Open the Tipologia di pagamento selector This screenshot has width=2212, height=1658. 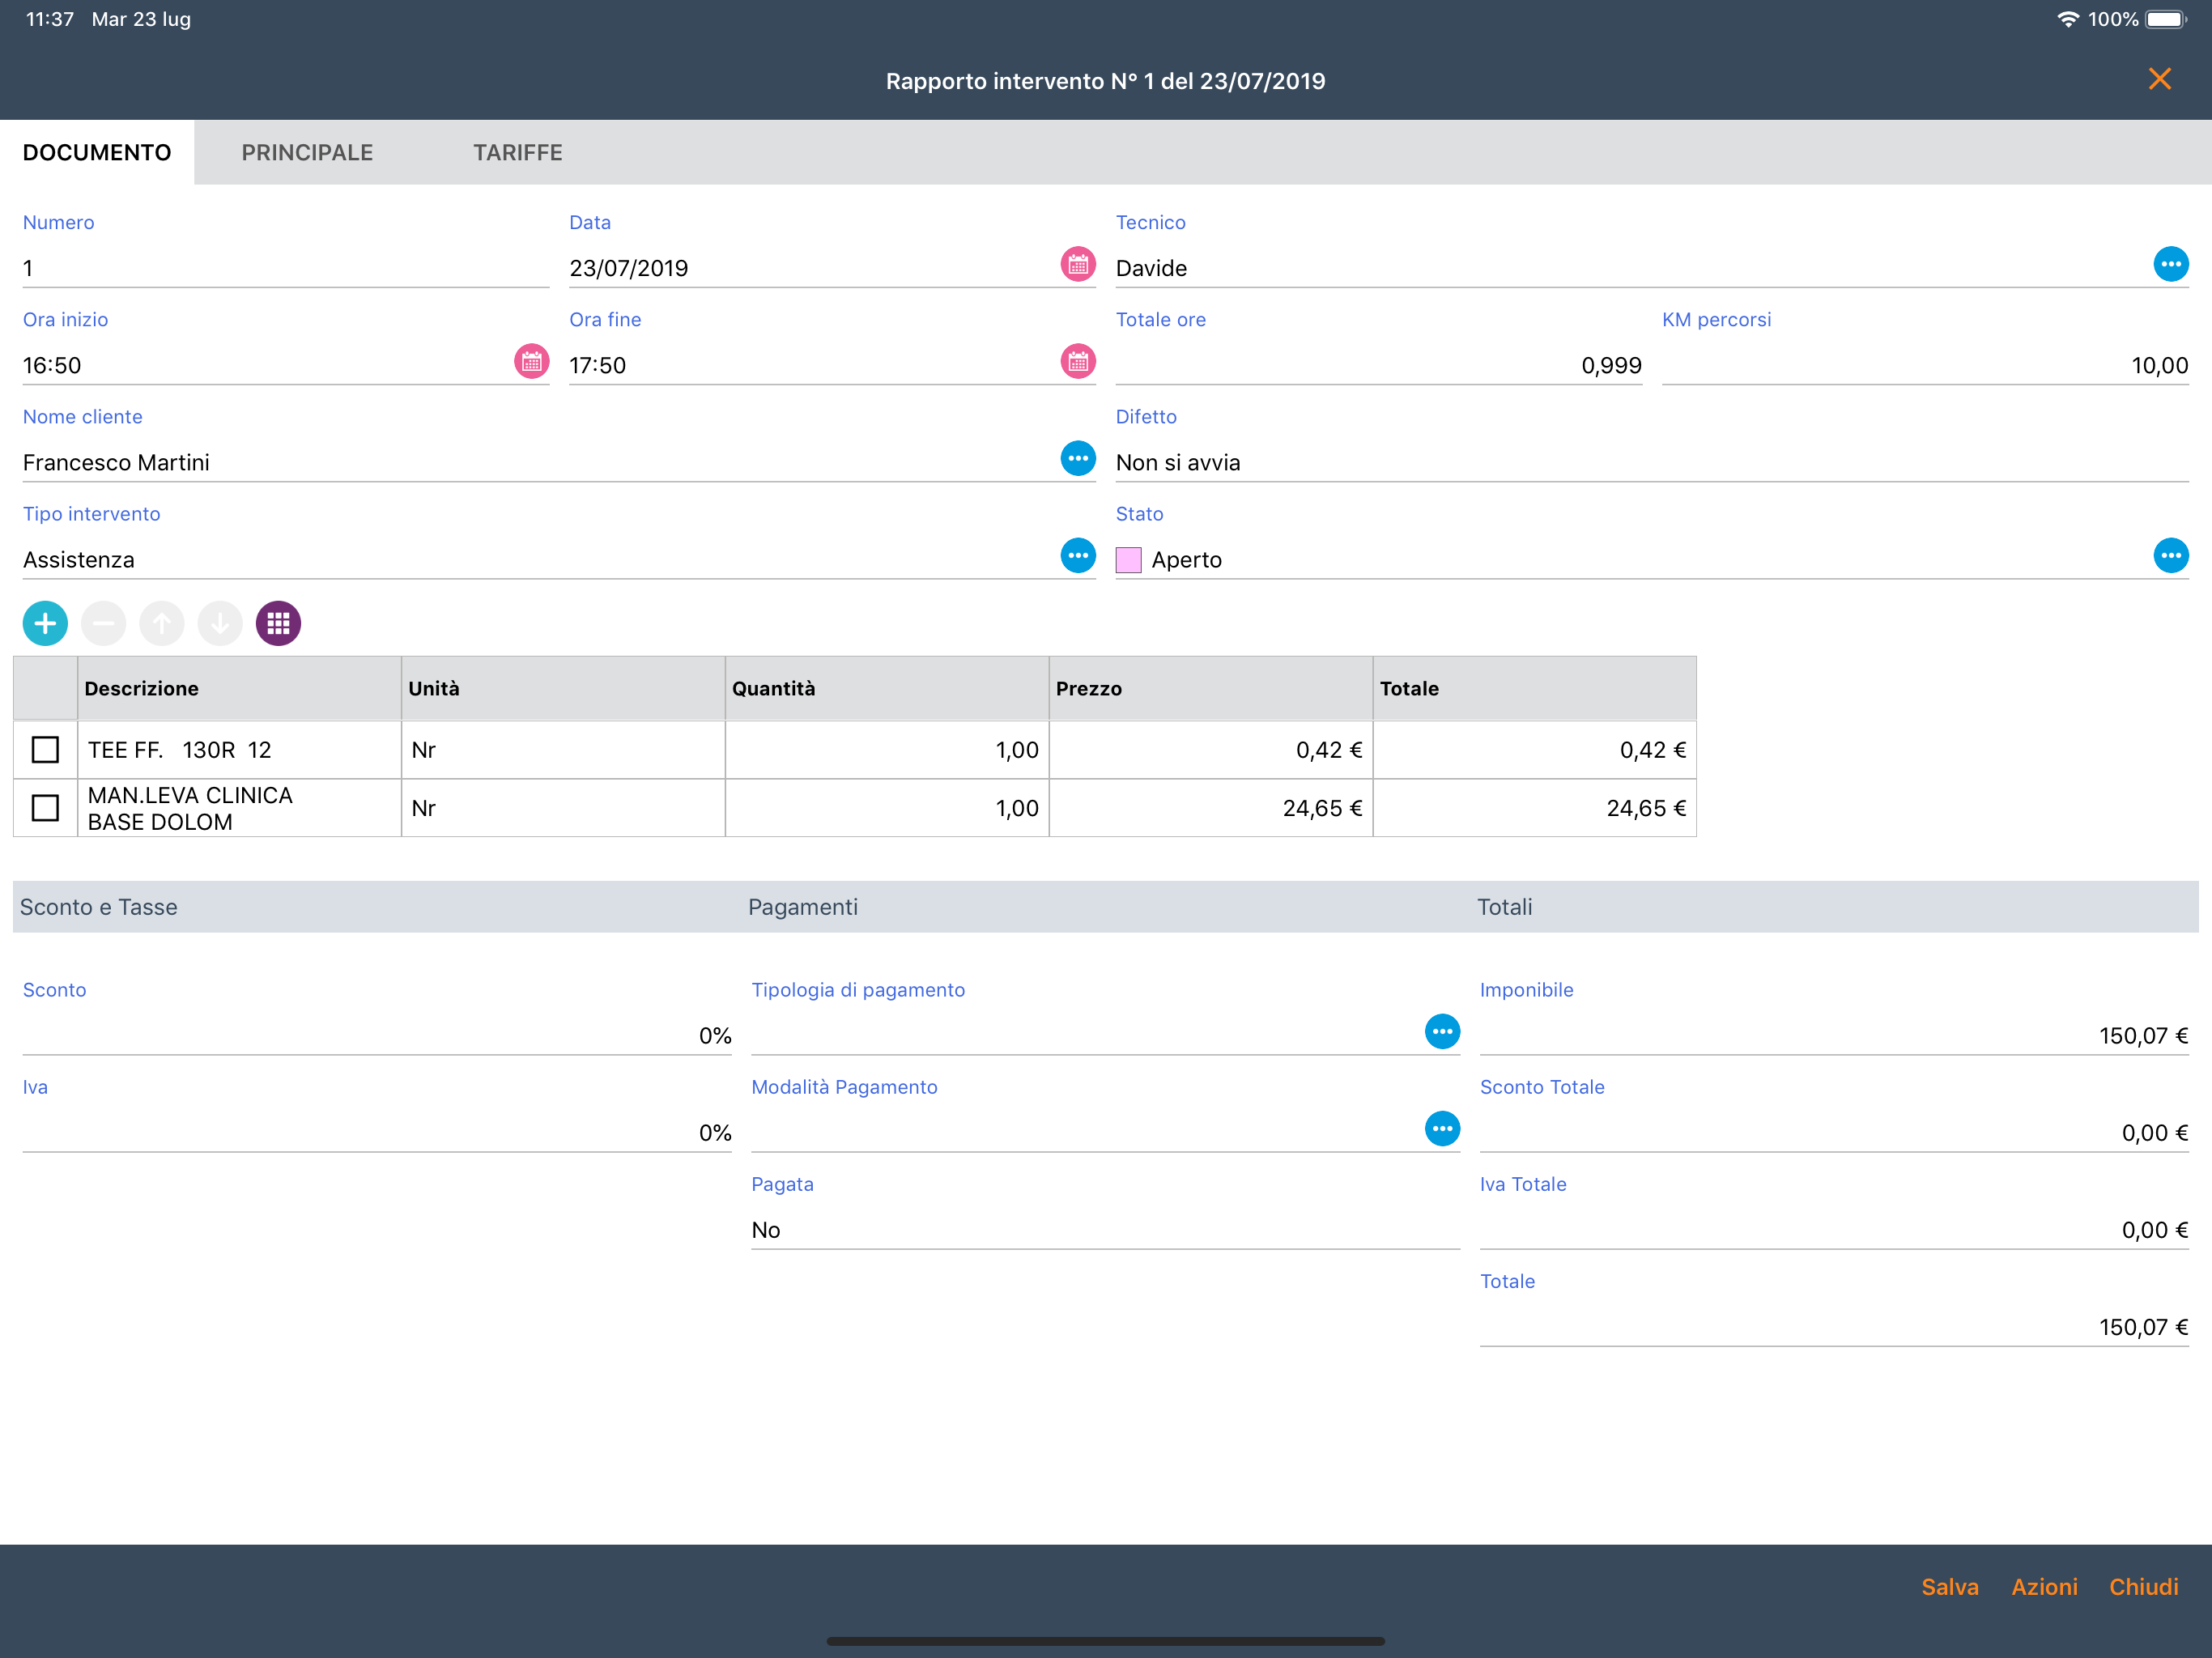pyautogui.click(x=1441, y=1032)
